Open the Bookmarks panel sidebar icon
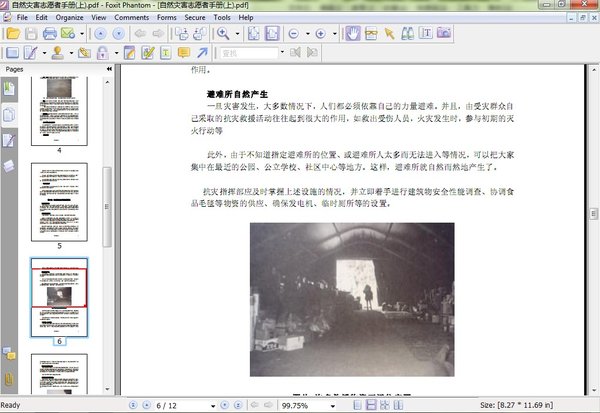Screen dimensions: 600x413 coord(9,89)
